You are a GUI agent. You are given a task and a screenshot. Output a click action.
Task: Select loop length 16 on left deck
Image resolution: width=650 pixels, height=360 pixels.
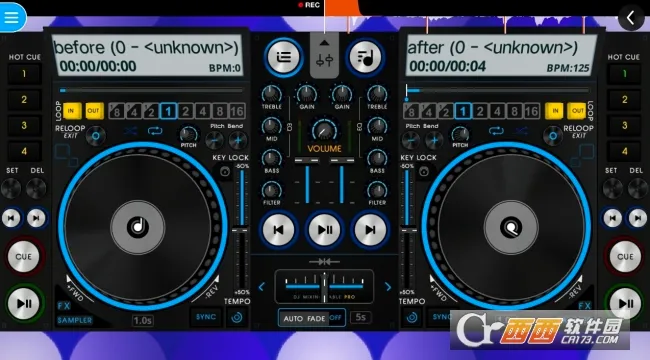237,111
